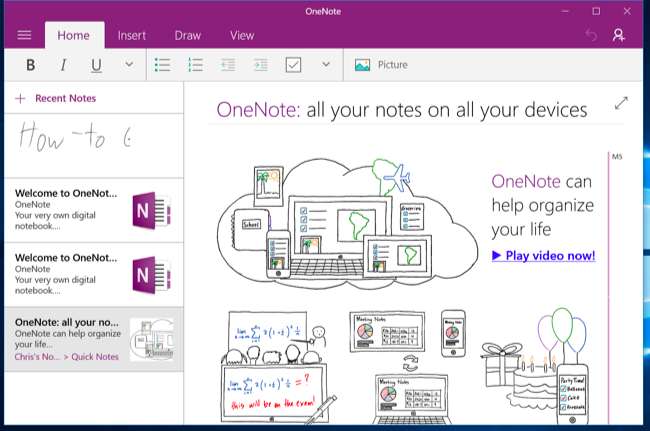Open the hamburger navigation menu

click(24, 35)
